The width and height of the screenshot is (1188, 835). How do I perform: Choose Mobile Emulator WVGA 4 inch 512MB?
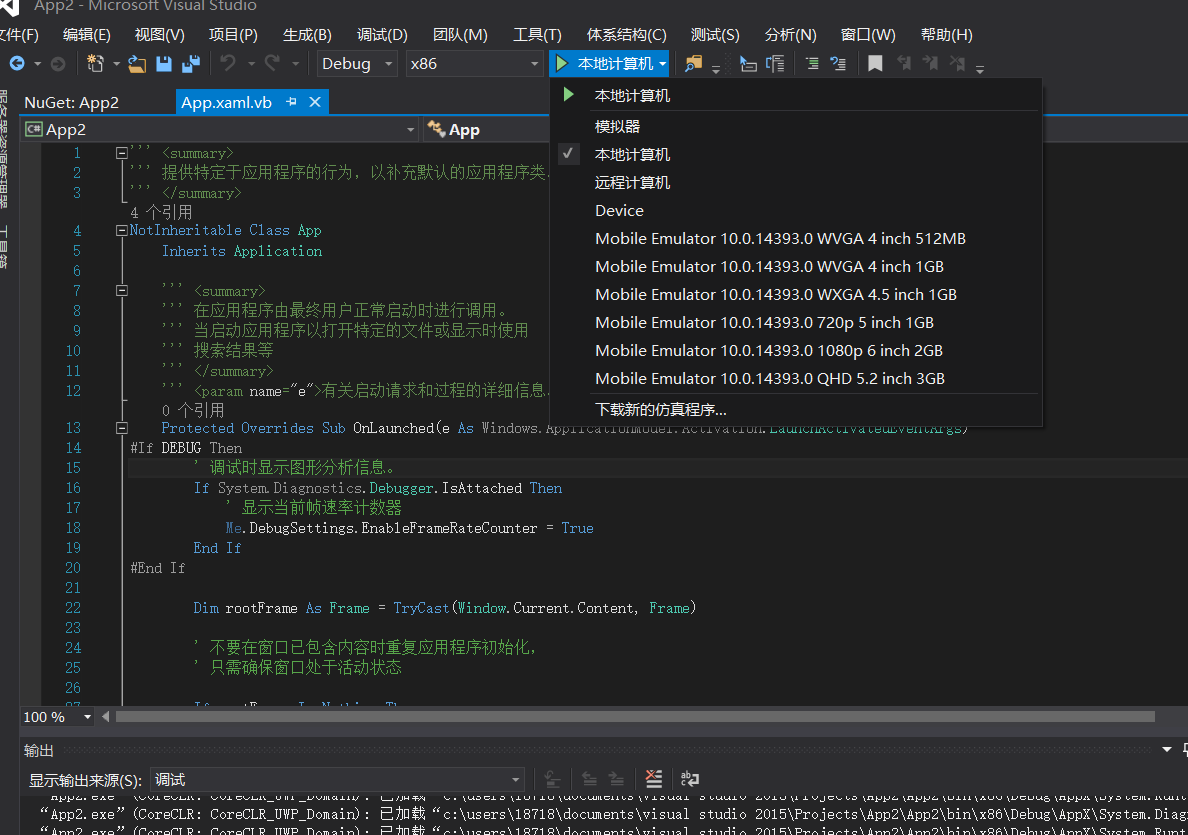797,239
